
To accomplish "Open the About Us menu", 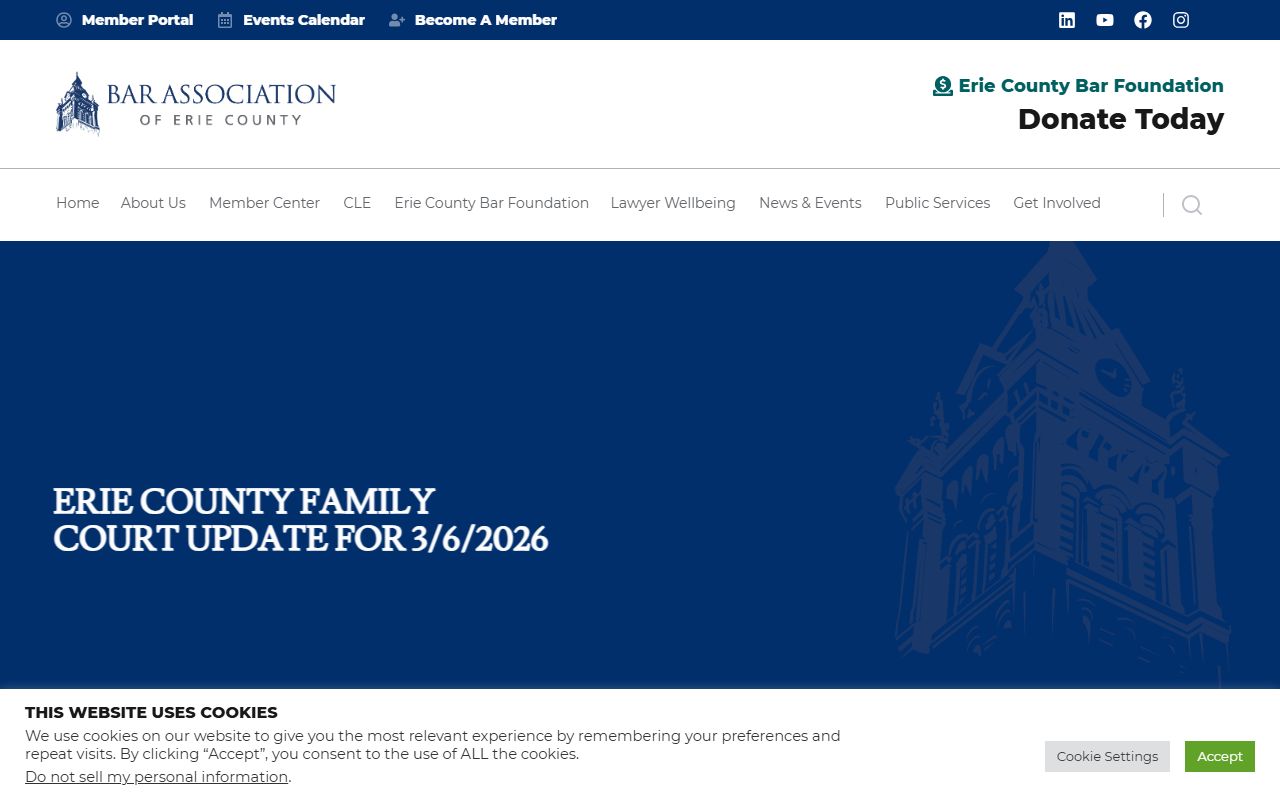I will pos(153,203).
